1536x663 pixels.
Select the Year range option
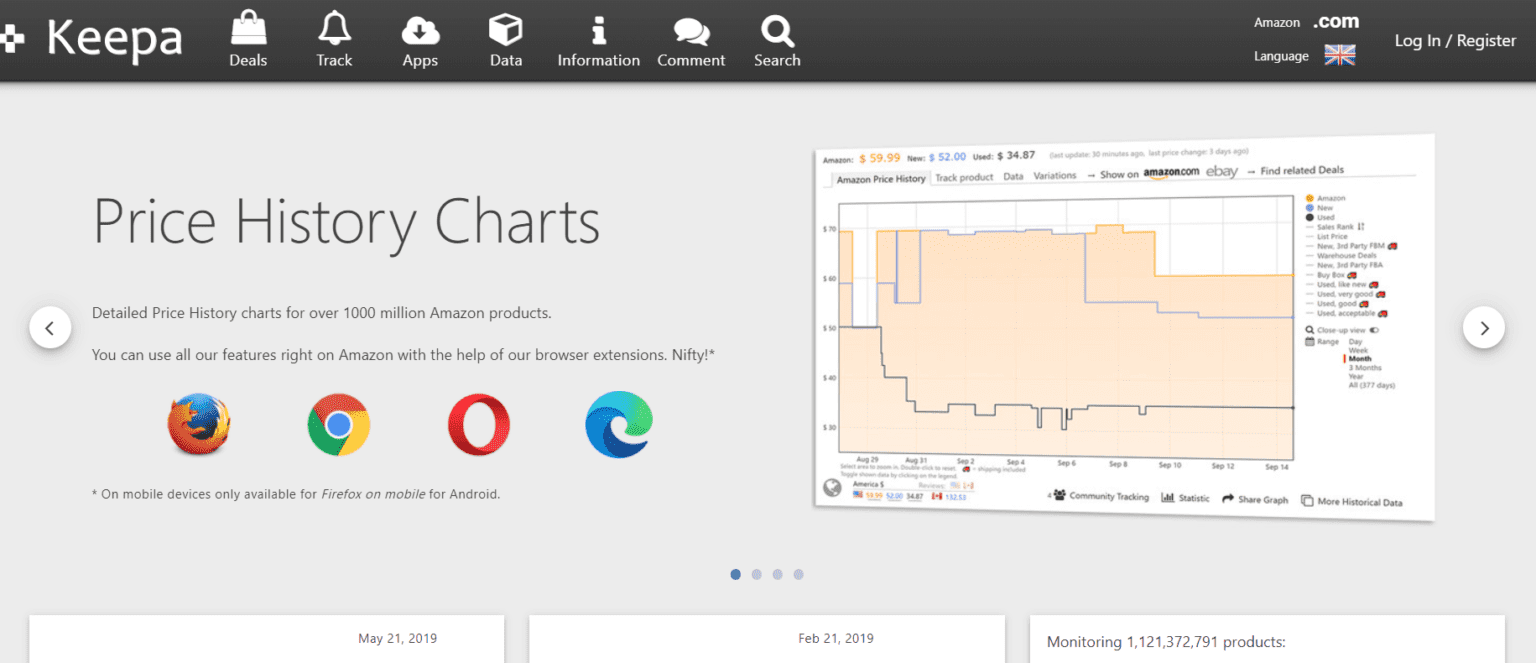(1356, 376)
